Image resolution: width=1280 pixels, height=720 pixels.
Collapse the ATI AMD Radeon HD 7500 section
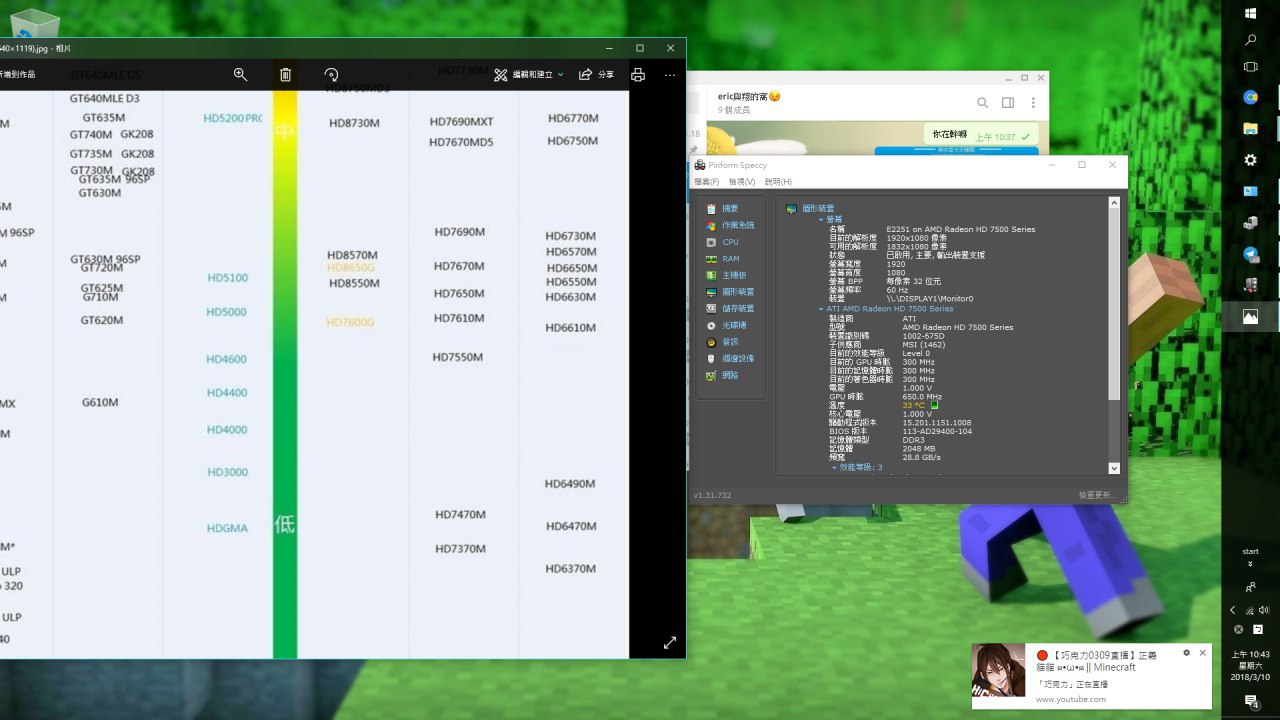(819, 309)
